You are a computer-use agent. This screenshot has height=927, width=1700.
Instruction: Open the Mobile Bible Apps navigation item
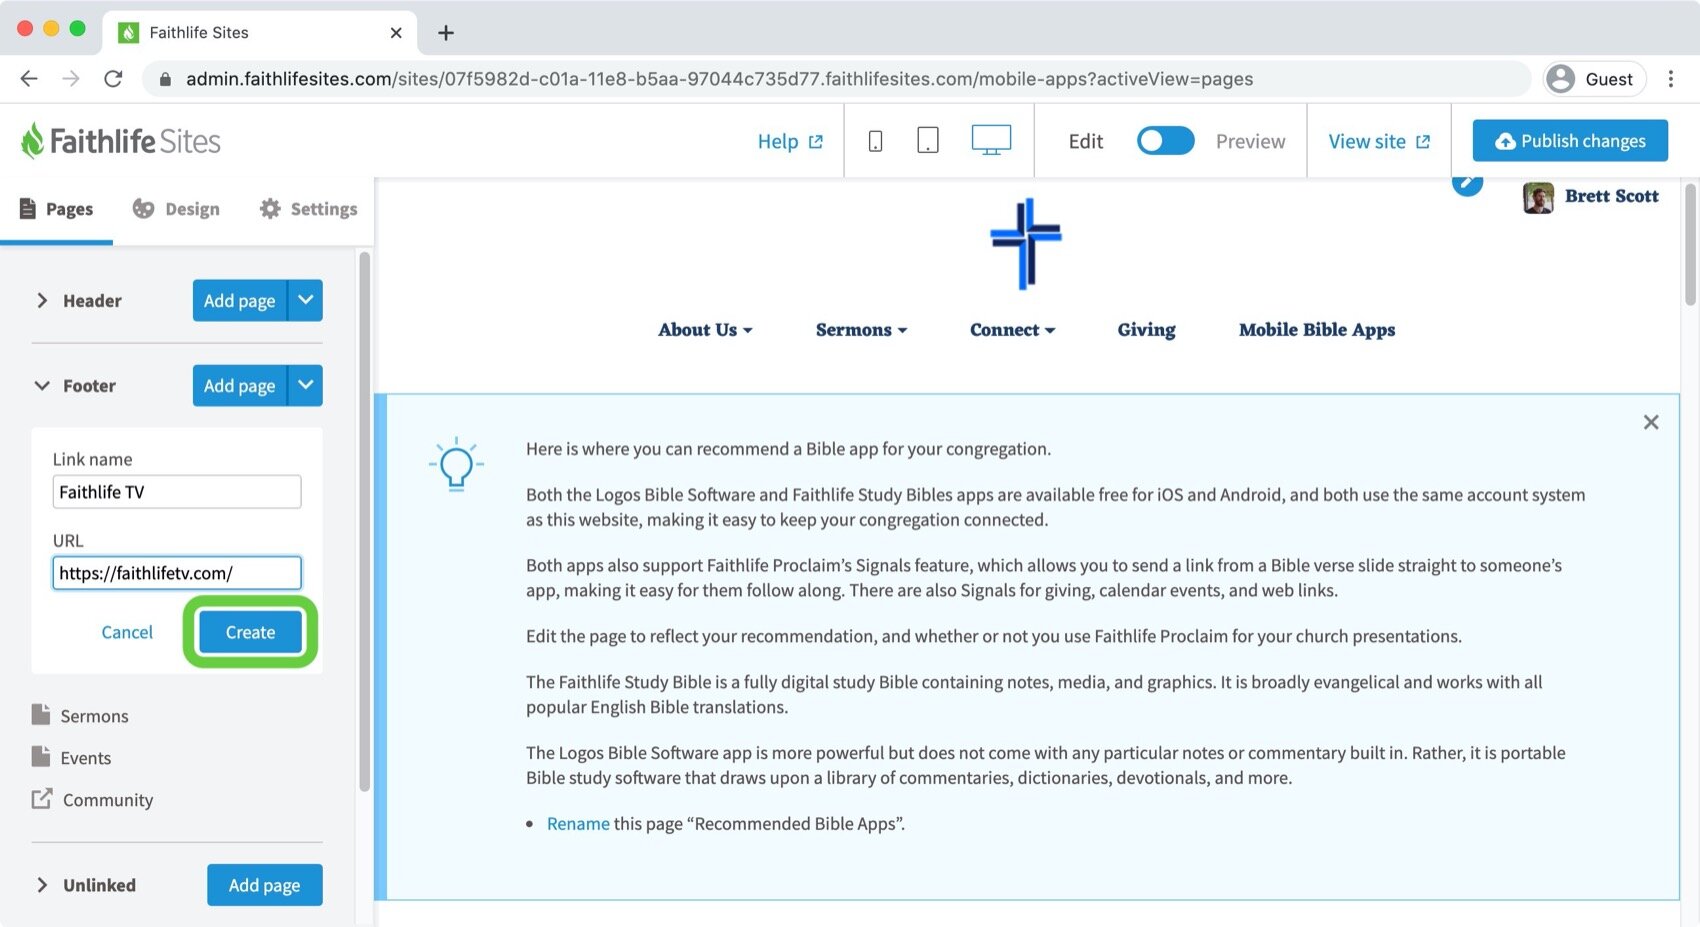tap(1317, 330)
